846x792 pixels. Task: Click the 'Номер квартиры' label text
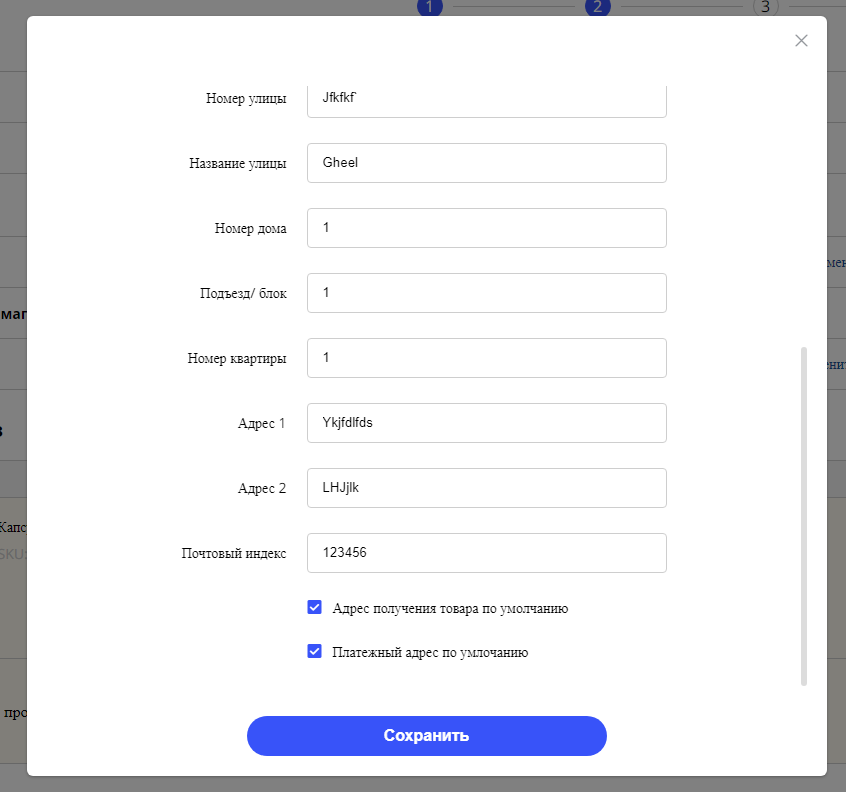click(237, 358)
